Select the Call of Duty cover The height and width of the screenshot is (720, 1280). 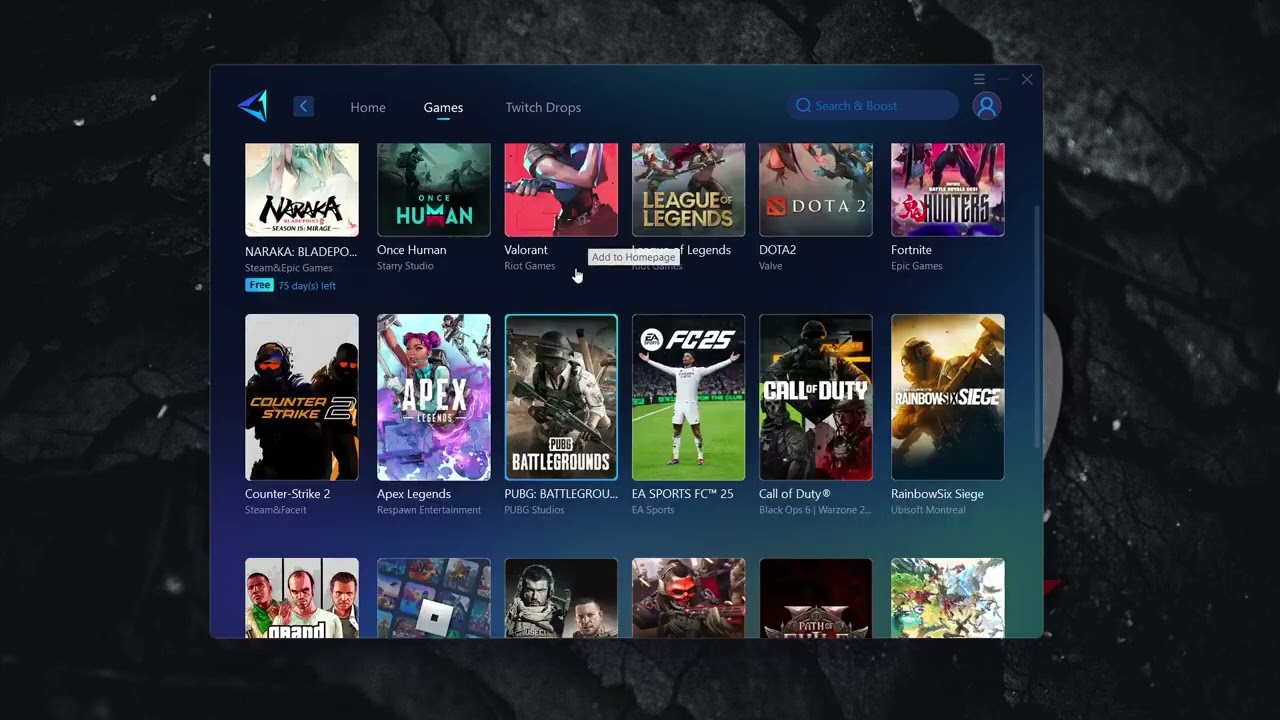coord(816,397)
